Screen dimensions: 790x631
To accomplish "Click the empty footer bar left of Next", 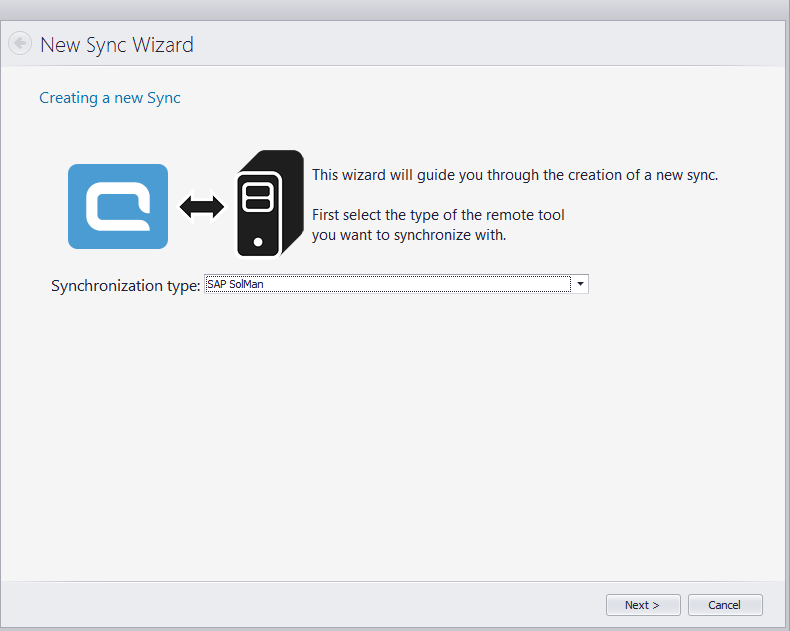I will click(300, 604).
